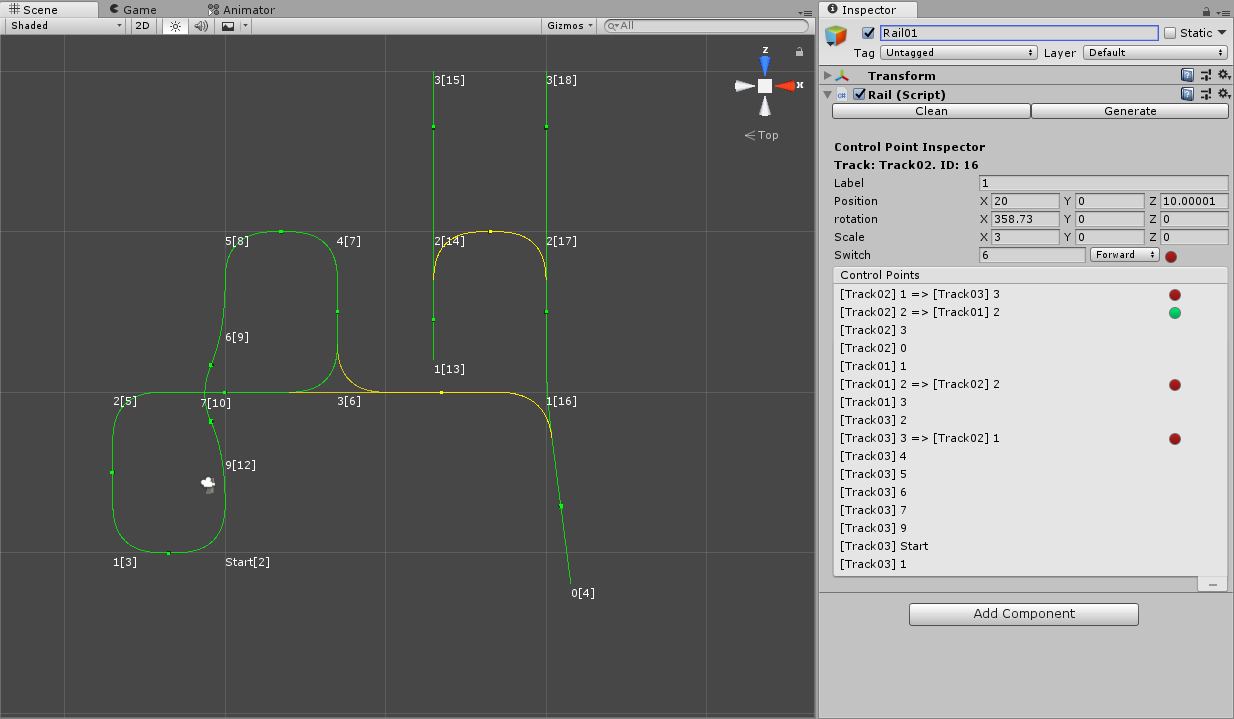Toggle the scene gizmo lock icon
The width and height of the screenshot is (1234, 719).
click(x=799, y=52)
